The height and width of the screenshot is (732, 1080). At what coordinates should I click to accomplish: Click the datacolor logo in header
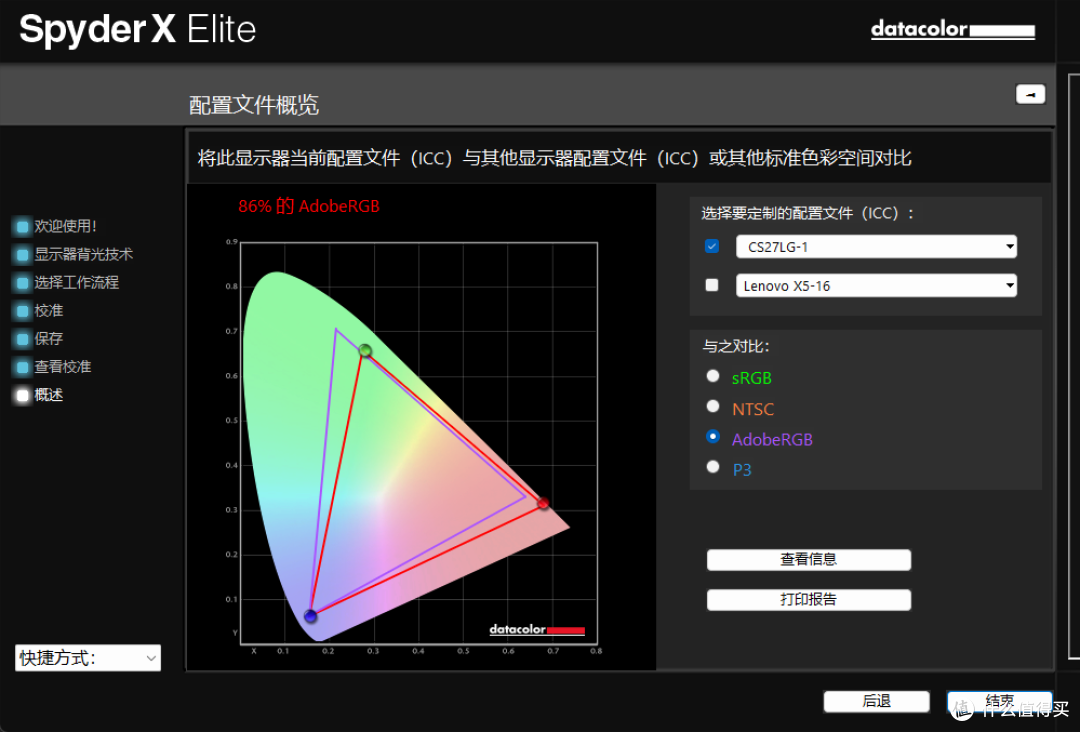click(x=953, y=29)
